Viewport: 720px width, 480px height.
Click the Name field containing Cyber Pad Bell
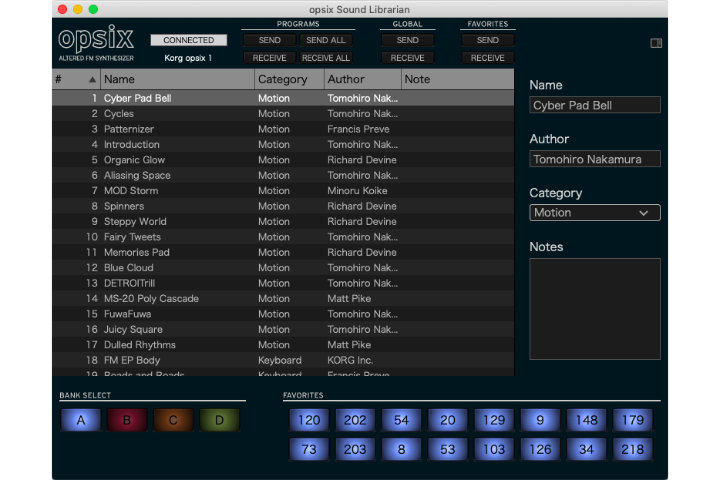point(594,105)
